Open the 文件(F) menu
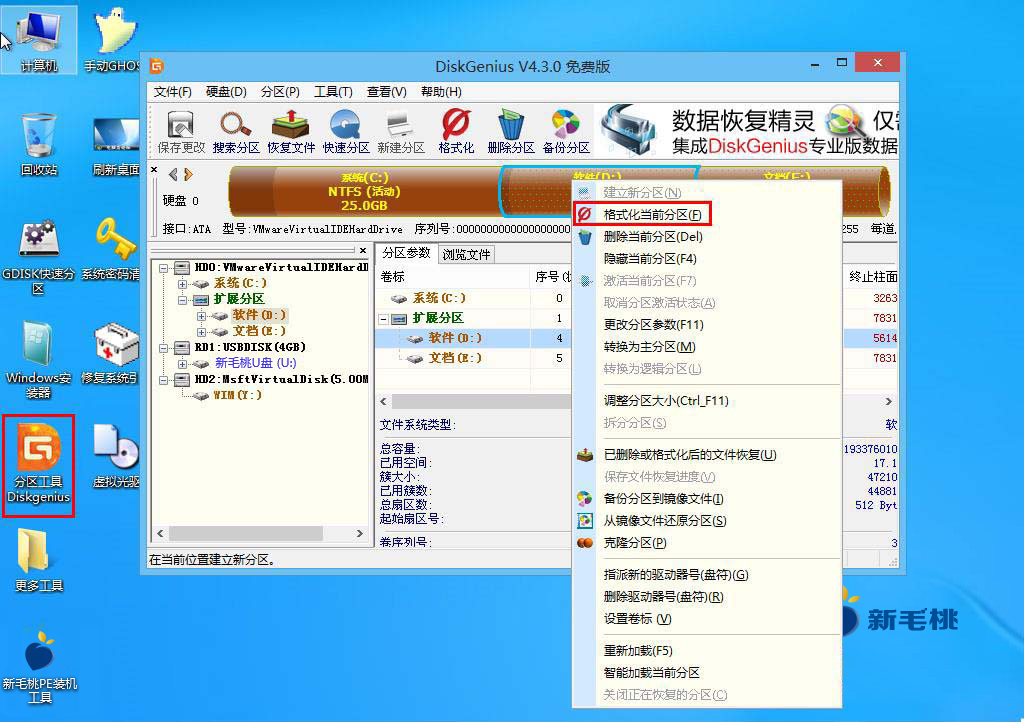Viewport: 1024px width, 722px height. point(172,92)
